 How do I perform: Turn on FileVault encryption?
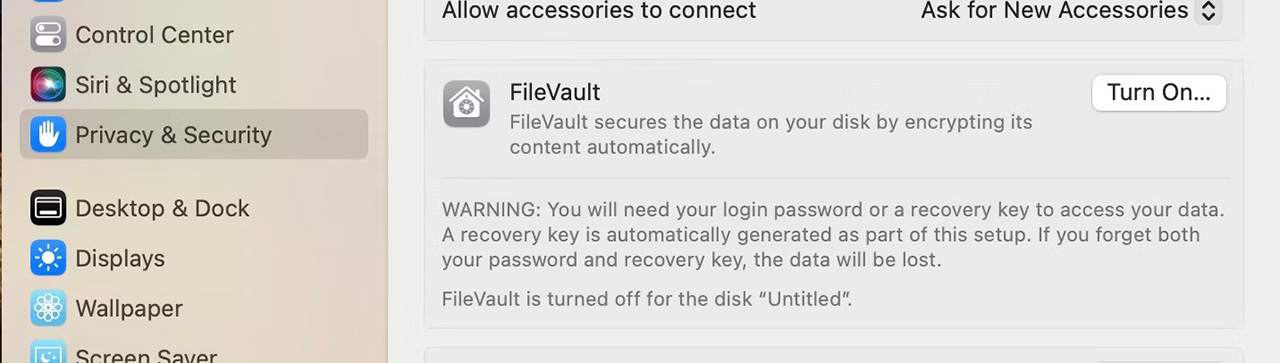pyautogui.click(x=1159, y=93)
